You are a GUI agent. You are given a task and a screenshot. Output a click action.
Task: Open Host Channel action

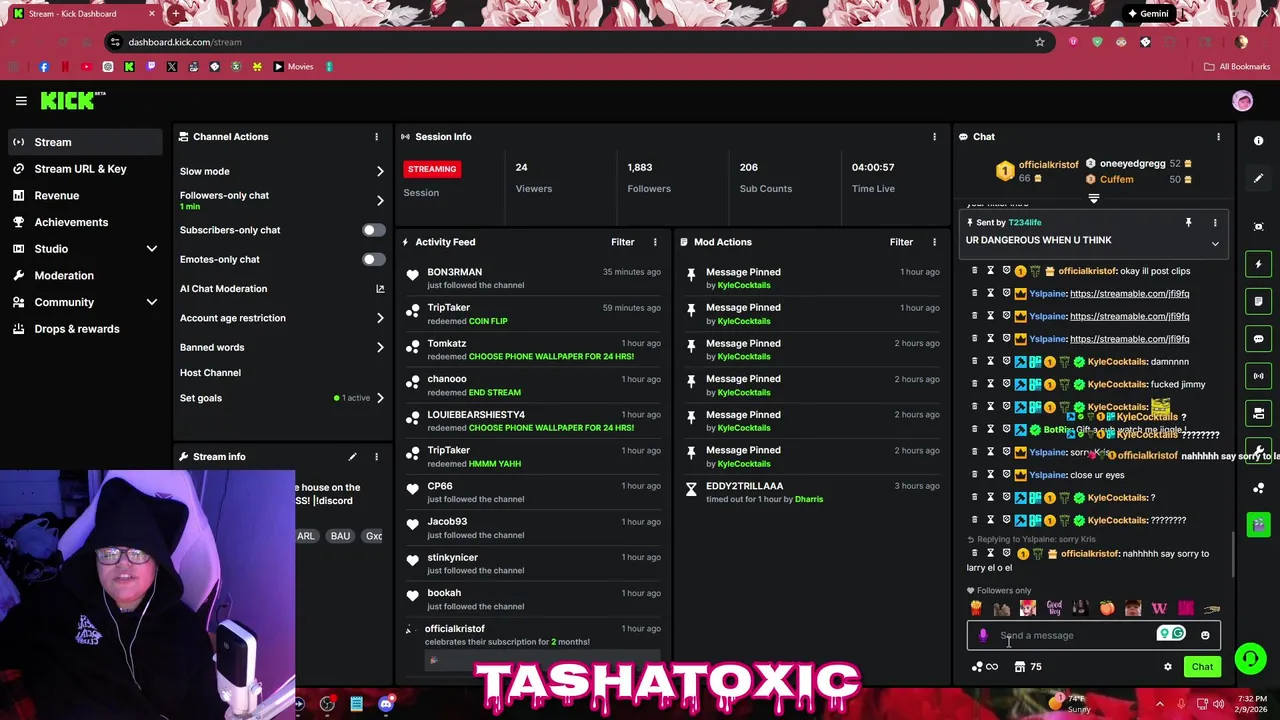(210, 373)
